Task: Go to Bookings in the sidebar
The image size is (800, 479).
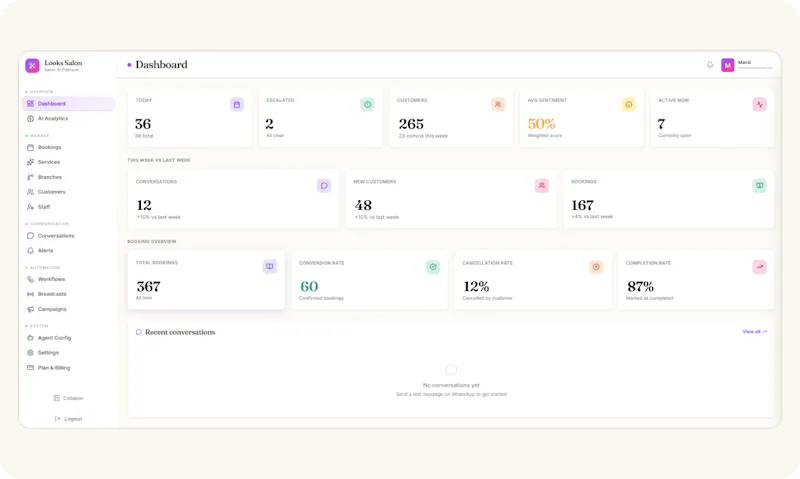Action: coord(68,147)
